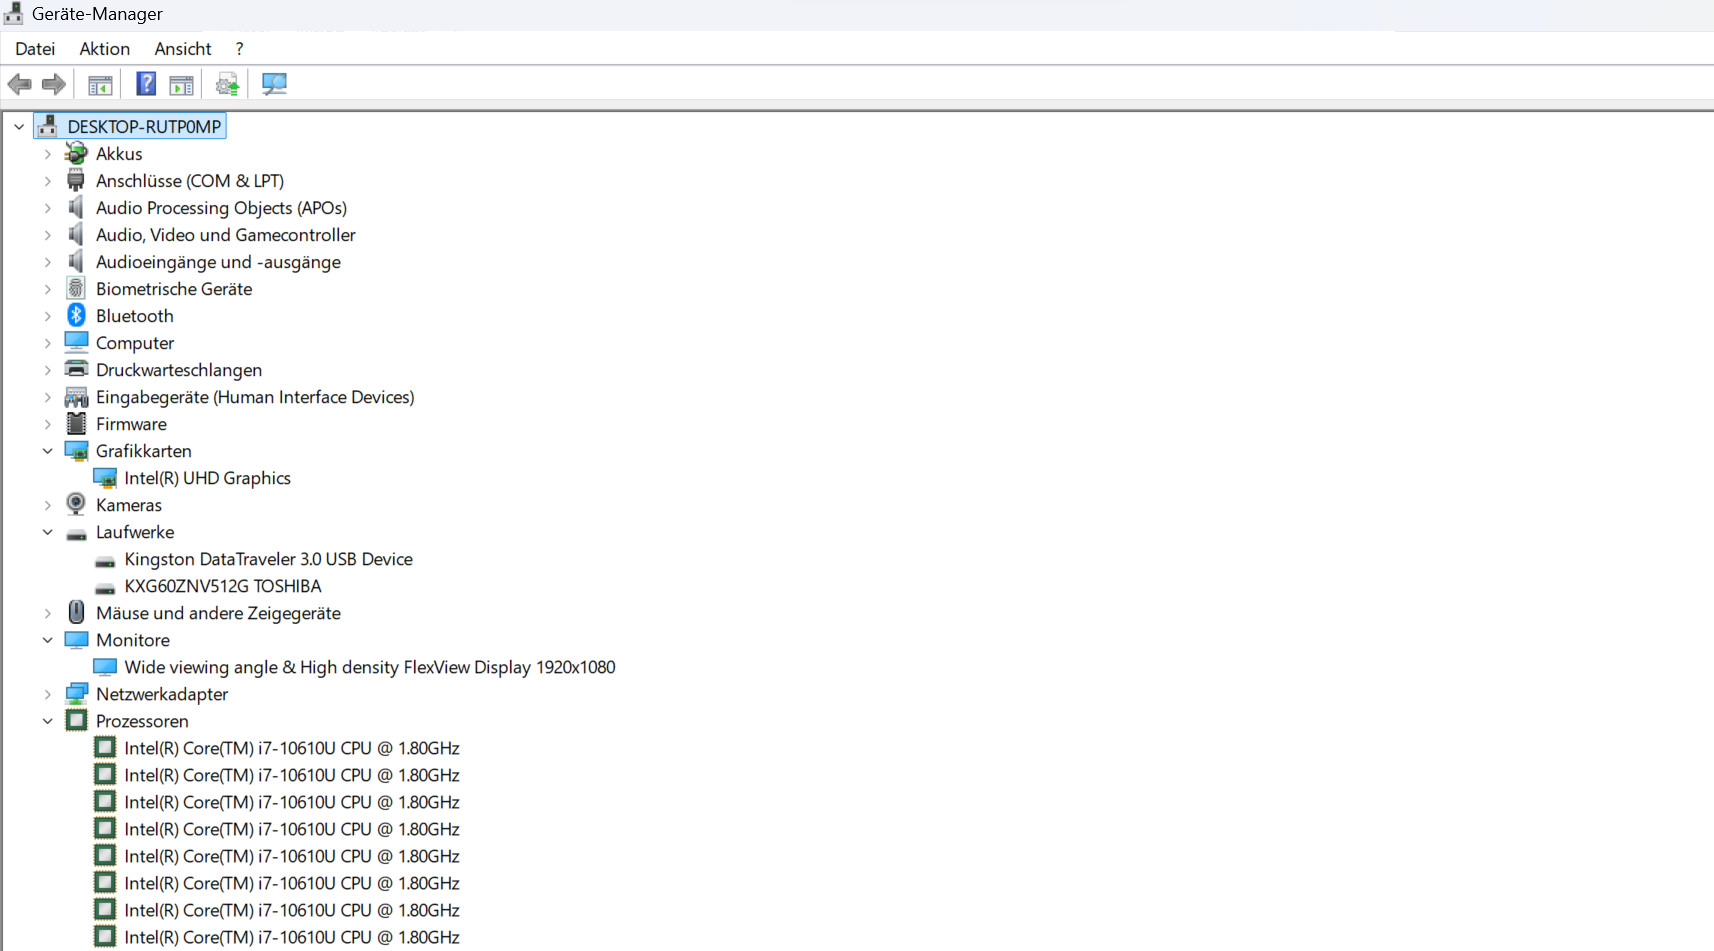The width and height of the screenshot is (1714, 951).
Task: Expand the Akkus category
Action: coord(47,154)
